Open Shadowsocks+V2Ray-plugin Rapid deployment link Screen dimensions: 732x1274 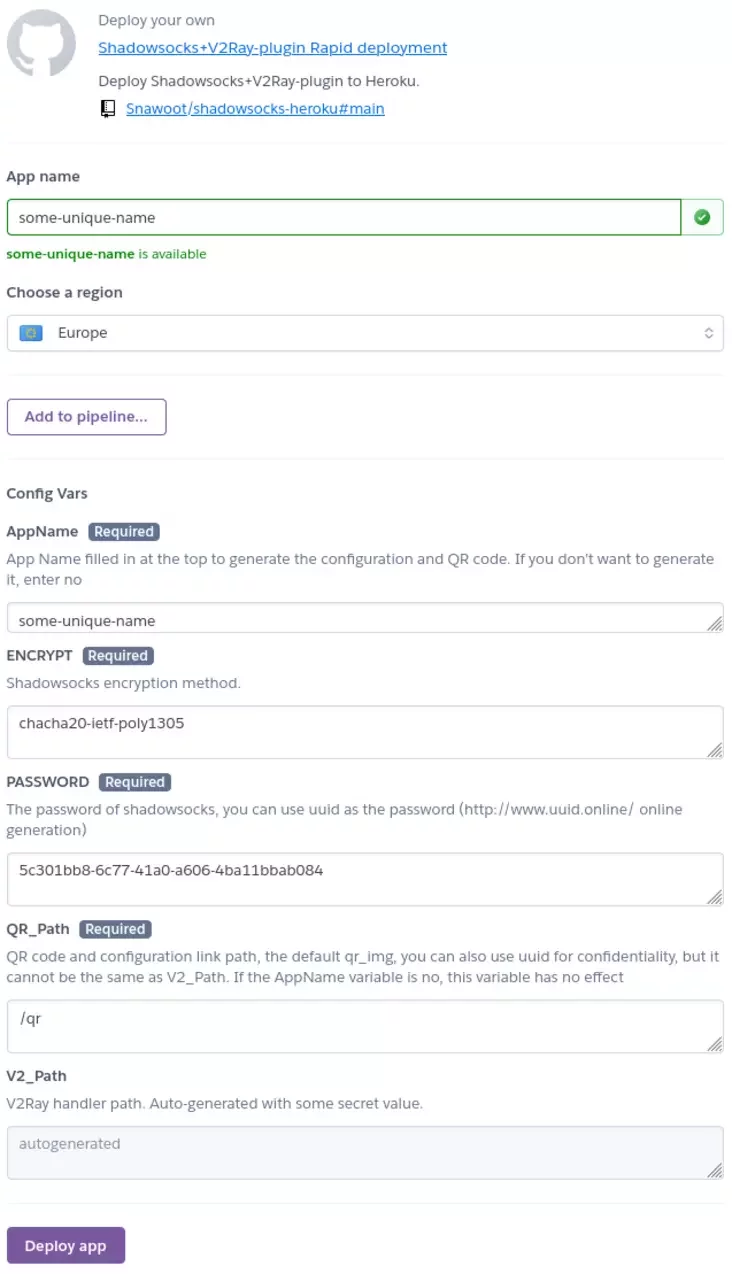tap(272, 48)
